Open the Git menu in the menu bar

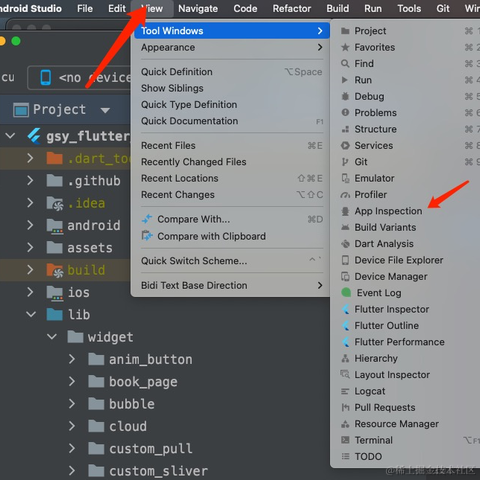click(x=443, y=8)
